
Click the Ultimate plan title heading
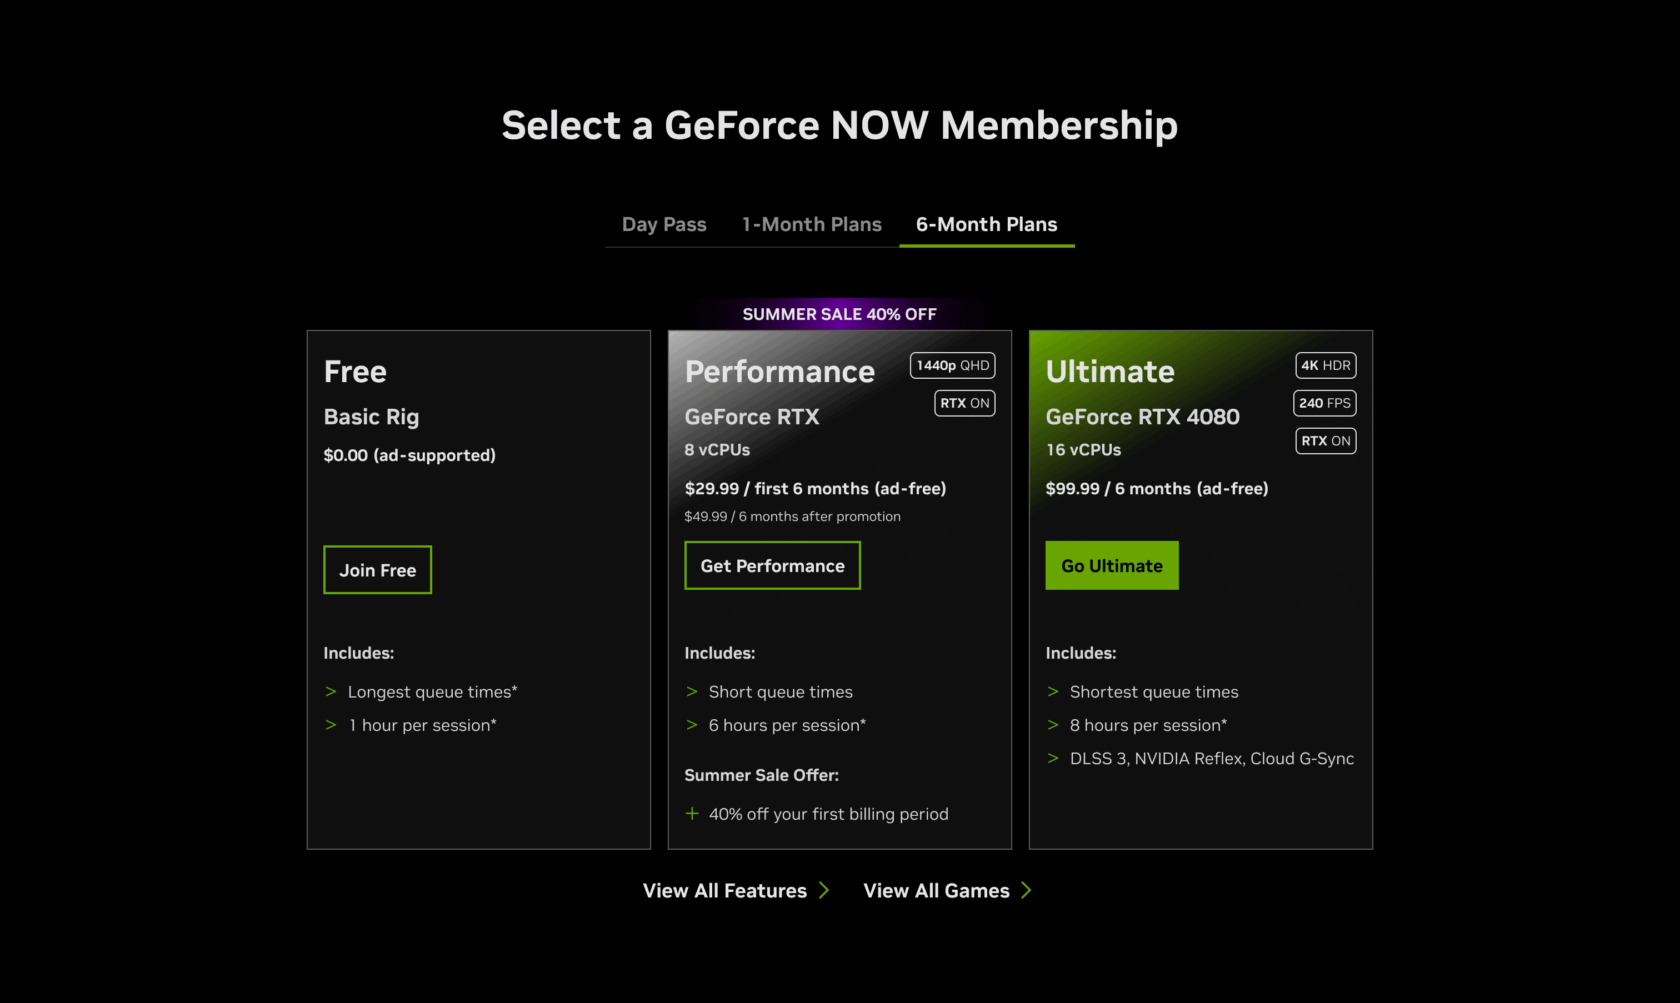[1110, 372]
